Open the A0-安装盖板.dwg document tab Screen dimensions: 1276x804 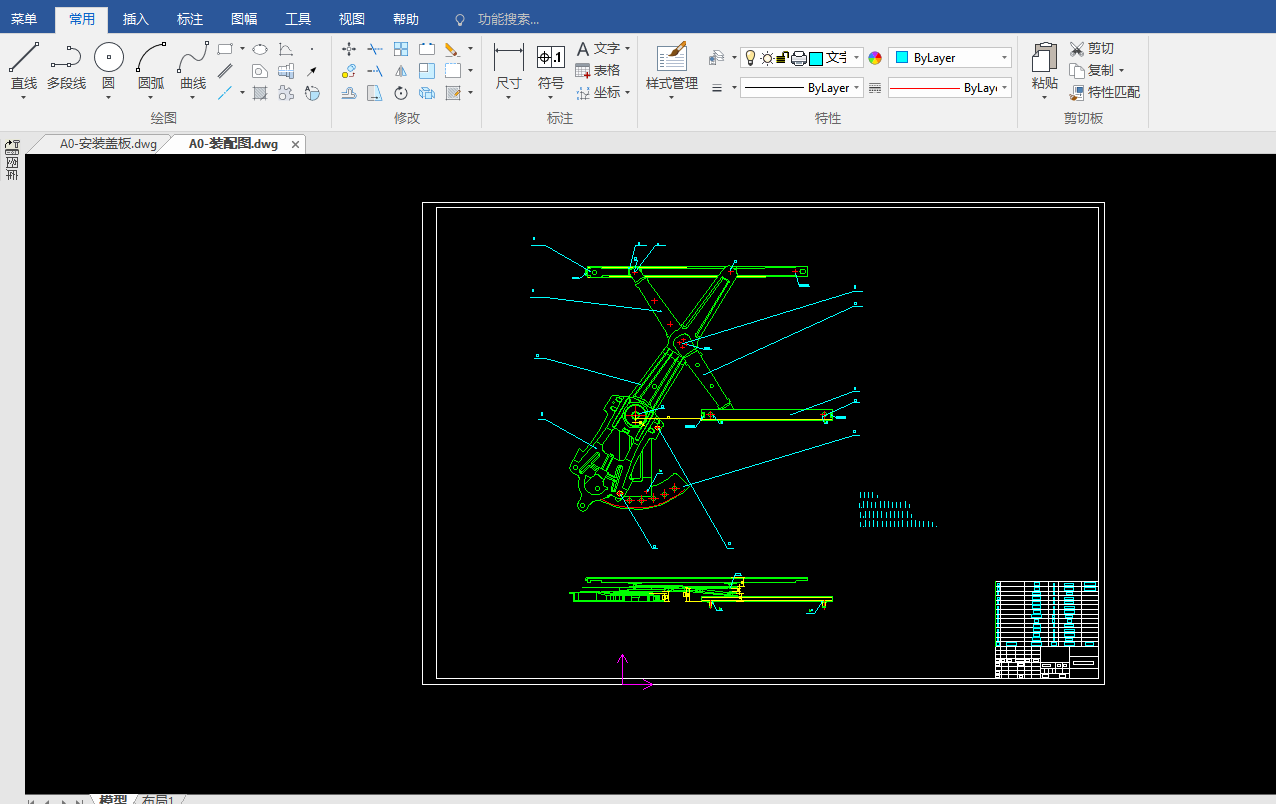(x=107, y=144)
